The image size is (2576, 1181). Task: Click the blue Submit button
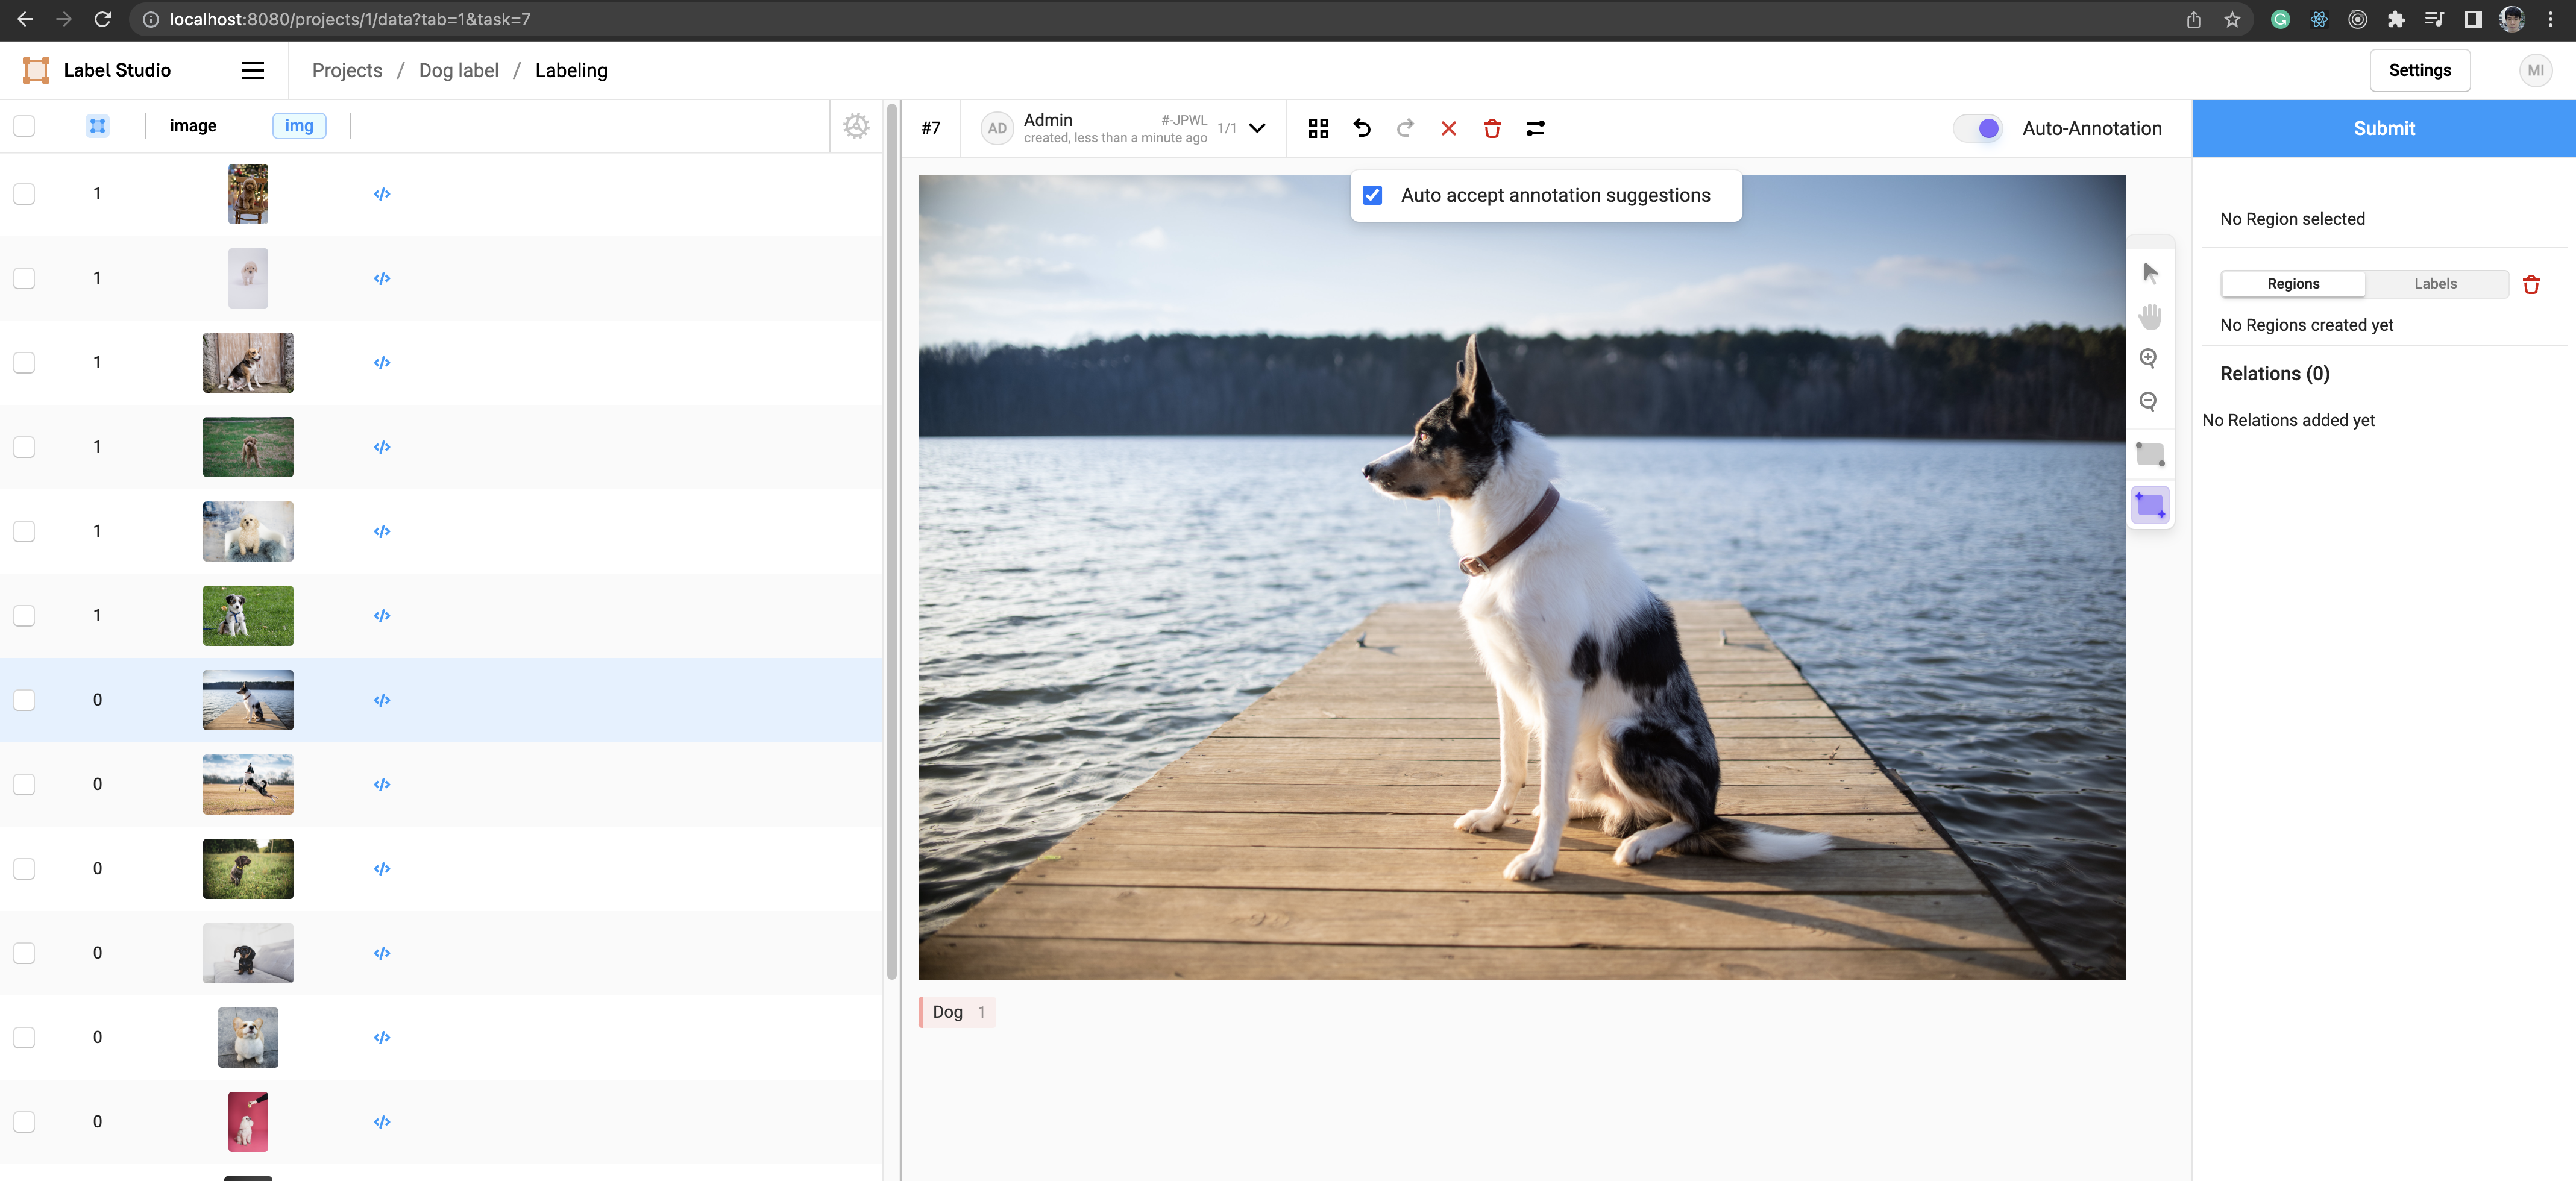point(2383,128)
